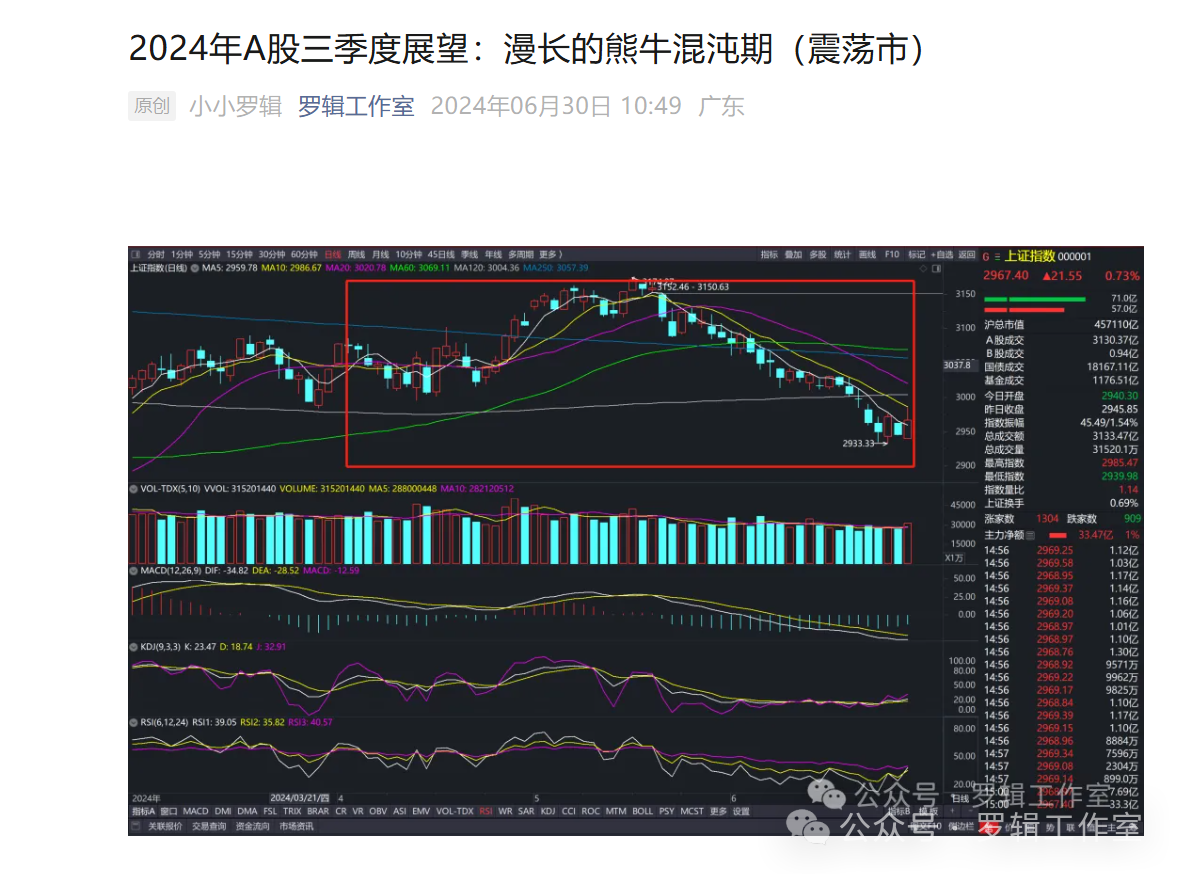Add to watchlist with +自选
Viewport: 1180px width, 874px height.
[x=942, y=255]
